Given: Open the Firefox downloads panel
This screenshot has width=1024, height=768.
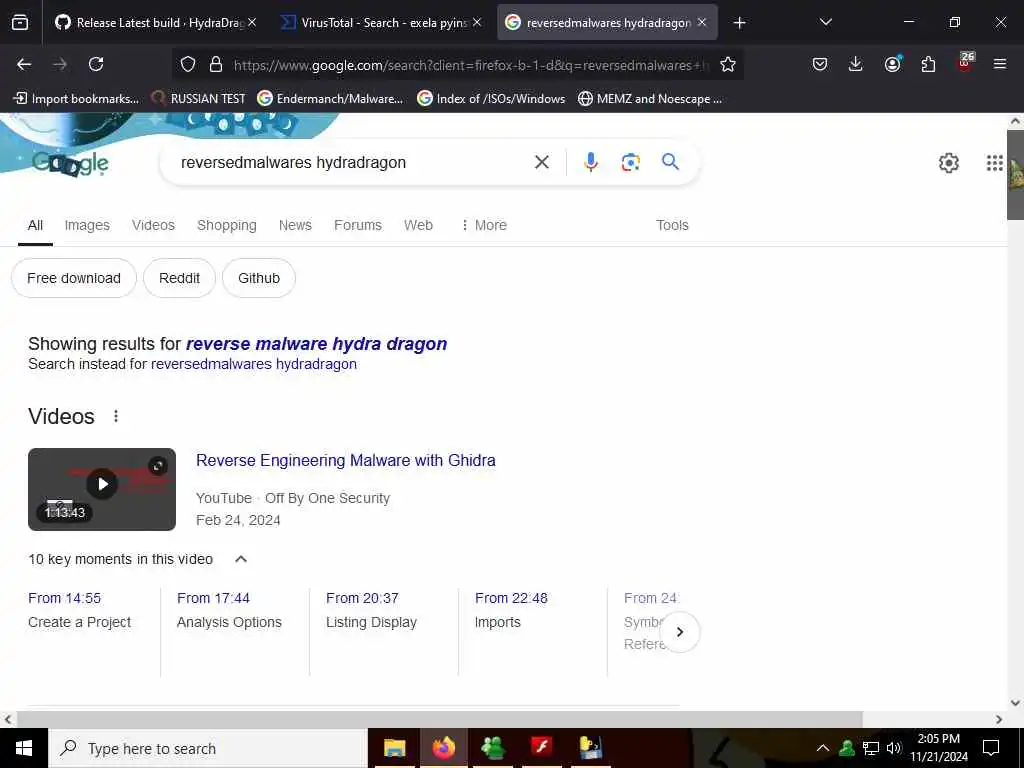Looking at the screenshot, I should point(856,64).
